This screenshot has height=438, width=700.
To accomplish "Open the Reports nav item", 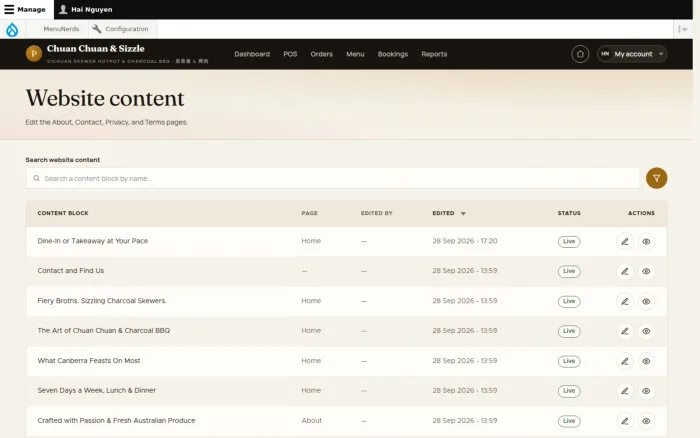I will tap(434, 54).
